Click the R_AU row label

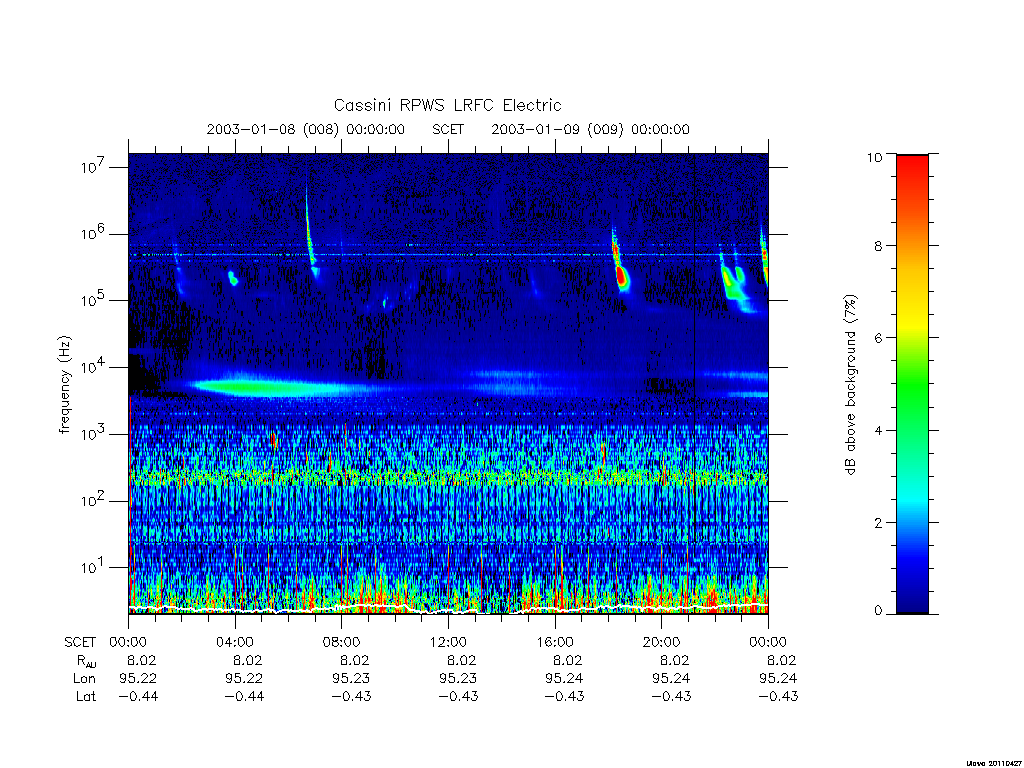86,661
